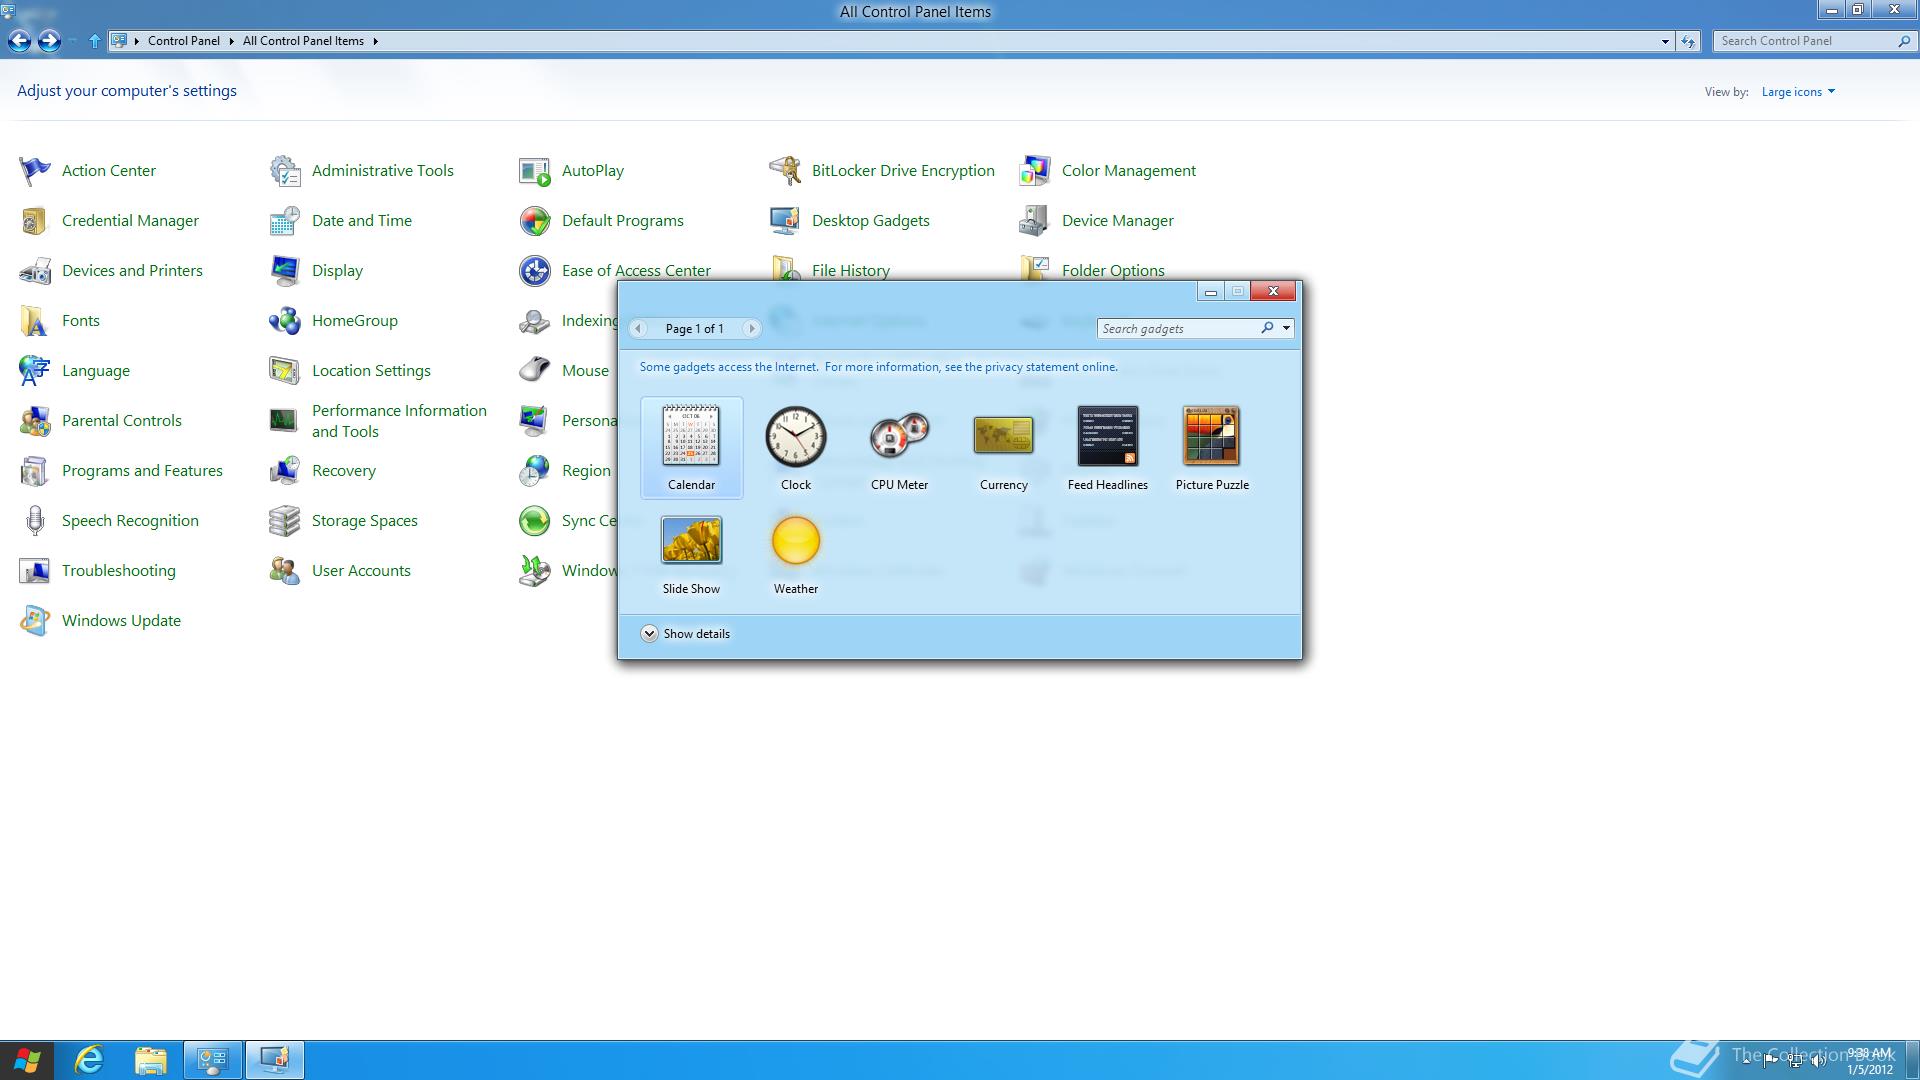The image size is (1920, 1080).
Task: Expand the All Control Panel Items breadcrumb arrow
Action: click(x=375, y=41)
